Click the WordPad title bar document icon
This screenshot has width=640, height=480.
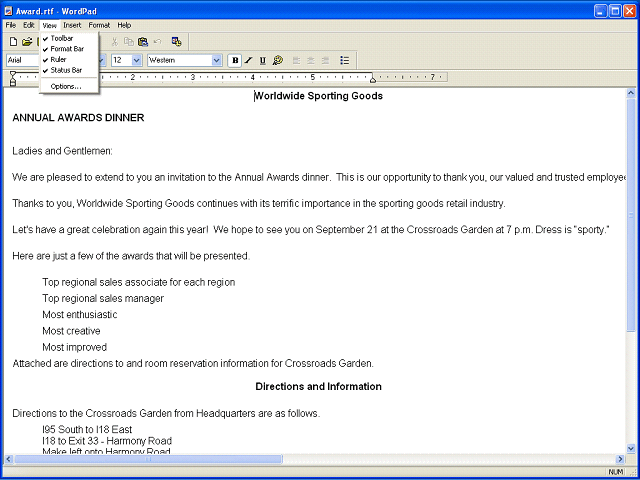[8, 11]
